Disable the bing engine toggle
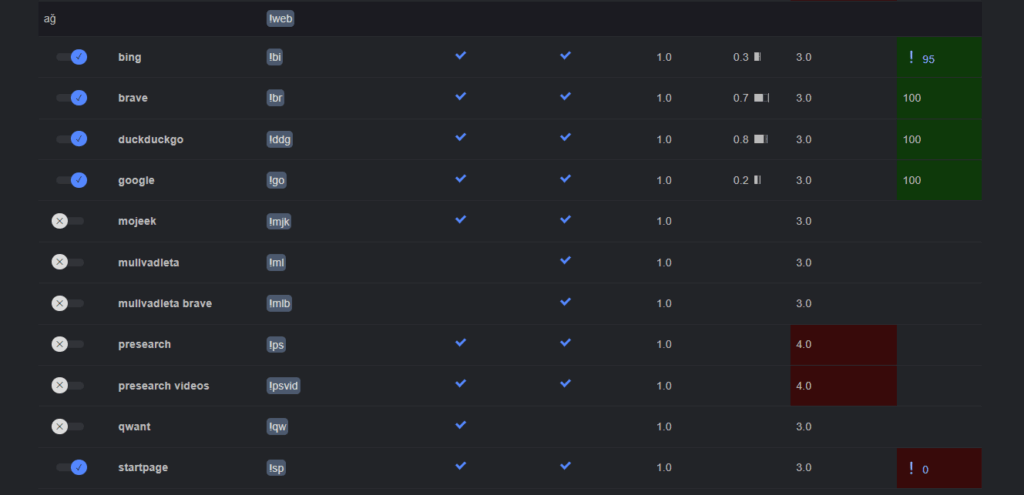Viewport: 1024px width, 495px height. coord(72,57)
